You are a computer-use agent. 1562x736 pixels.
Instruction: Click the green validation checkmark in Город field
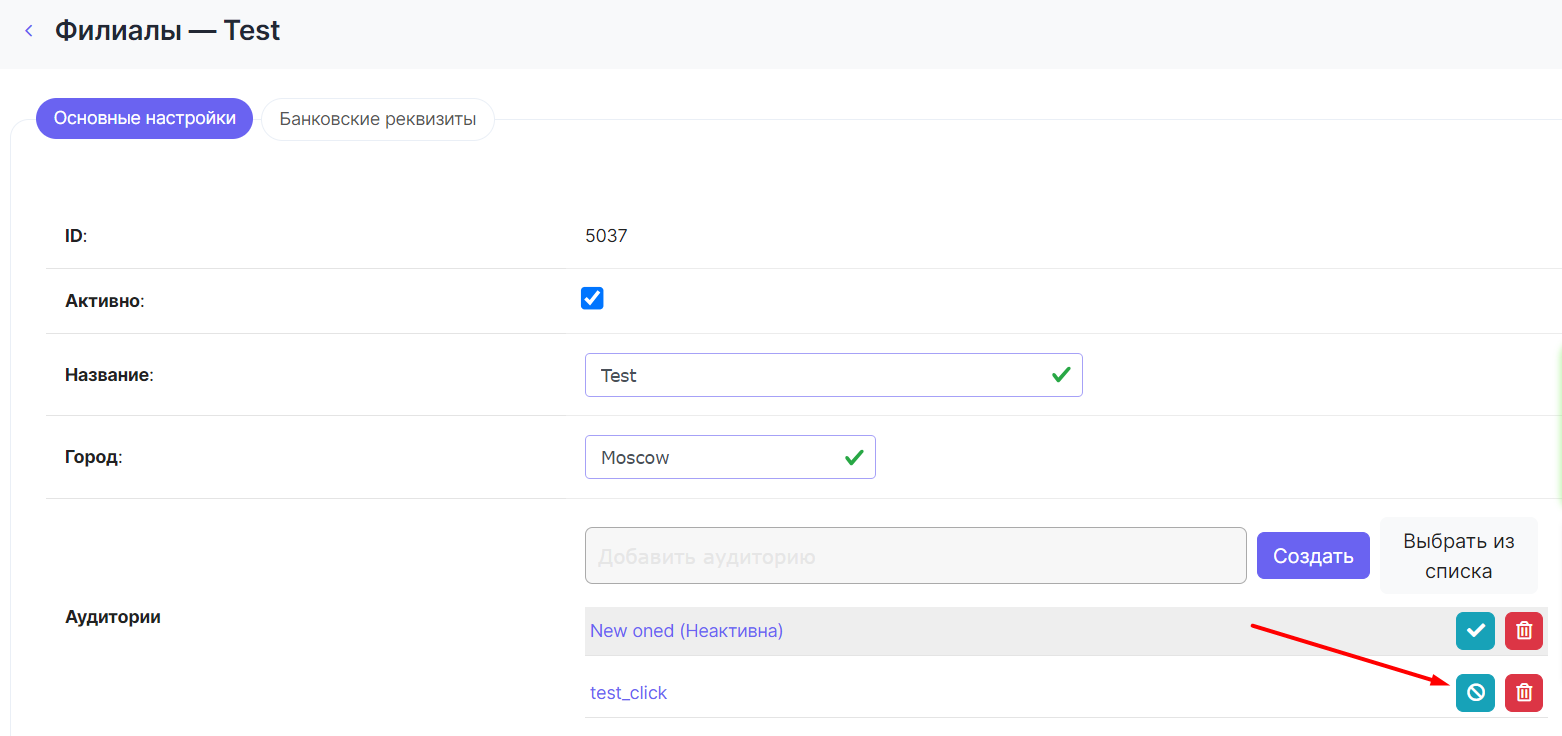tap(854, 457)
